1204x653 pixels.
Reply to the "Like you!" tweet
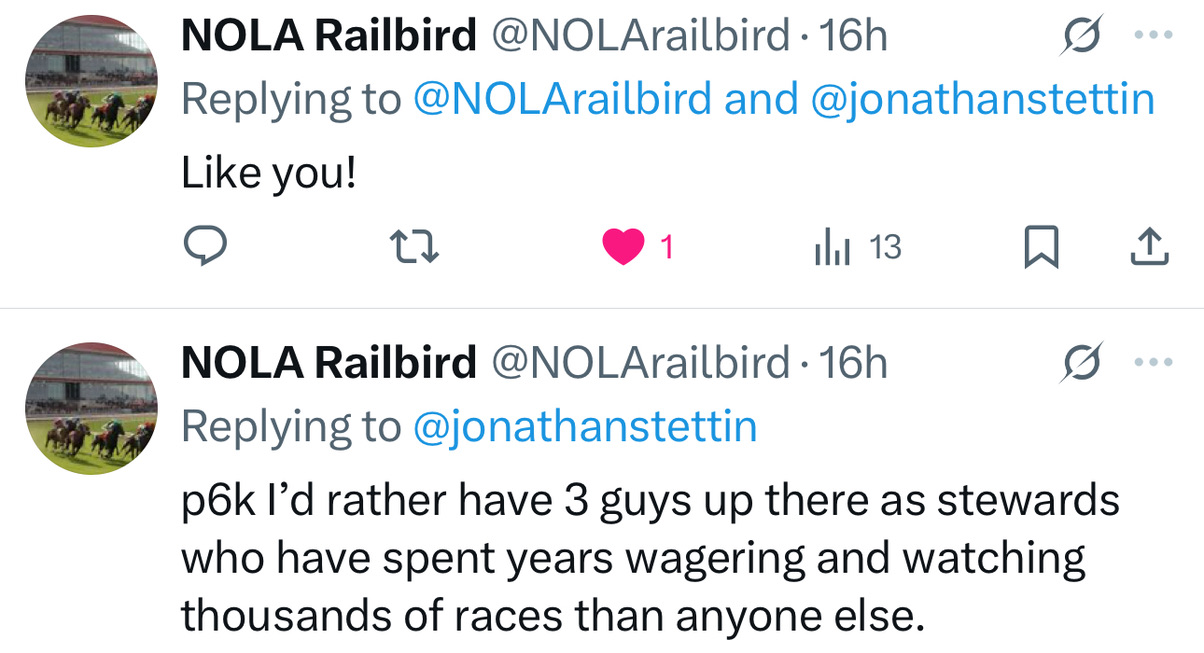206,246
